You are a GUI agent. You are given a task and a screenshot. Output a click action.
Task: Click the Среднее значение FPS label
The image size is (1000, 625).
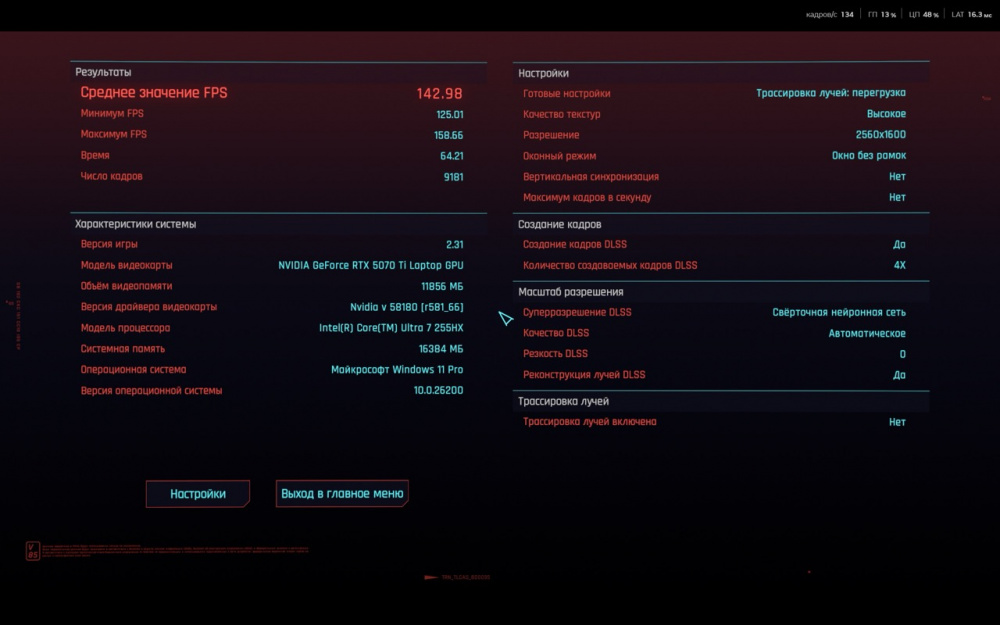(x=154, y=92)
